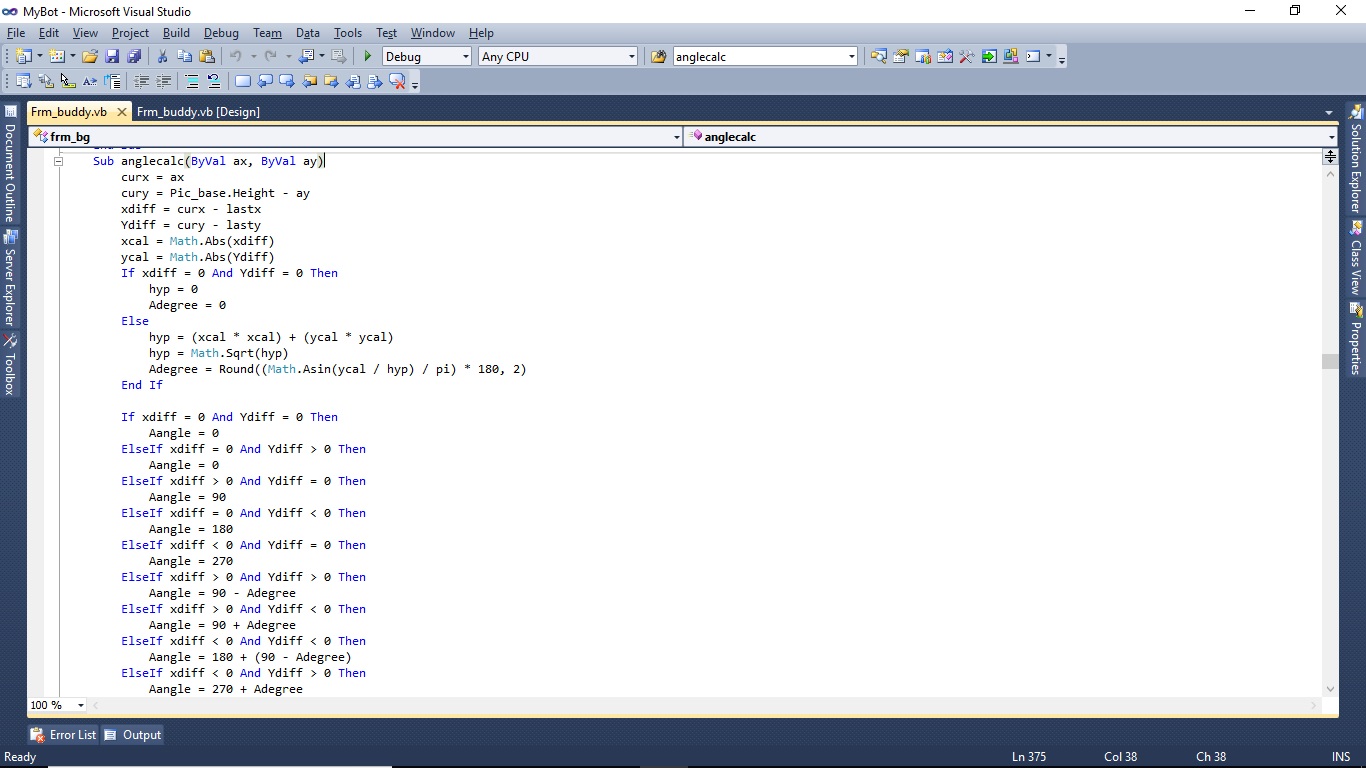
Task: Open the active files list dropdown arrow
Action: click(1328, 112)
